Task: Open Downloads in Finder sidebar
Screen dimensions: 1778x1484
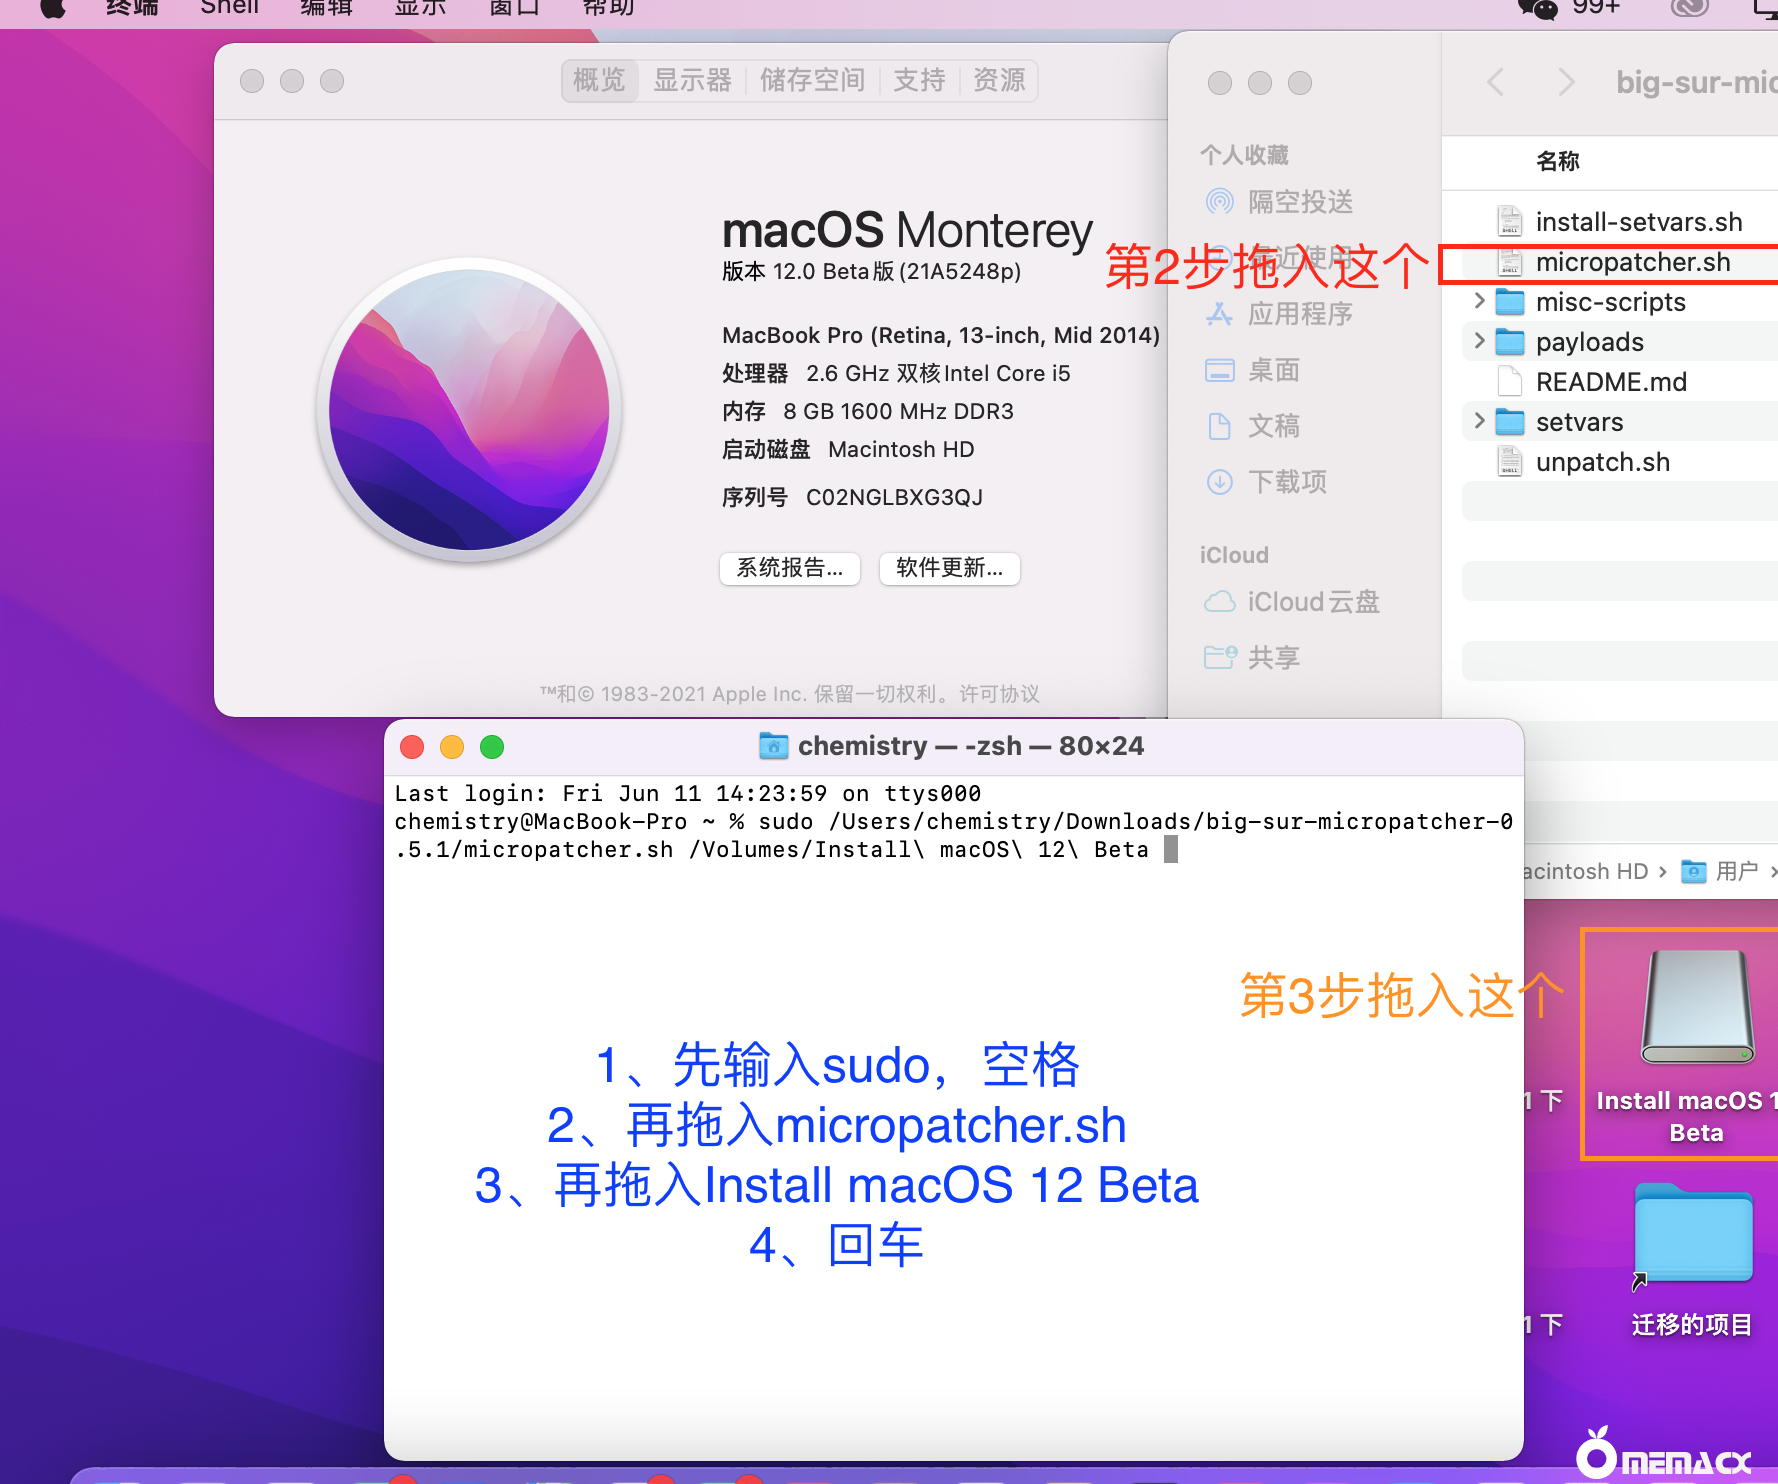Action: 1286,482
